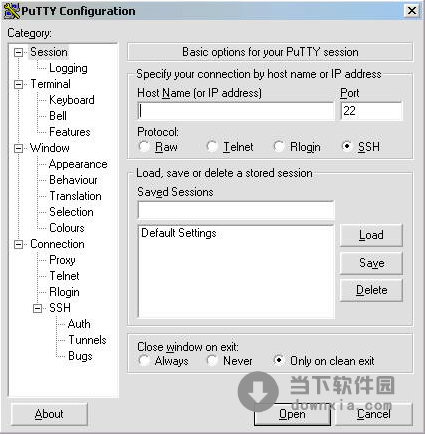Collapse the Connection tree node
This screenshot has height=436, width=425.
point(18,244)
